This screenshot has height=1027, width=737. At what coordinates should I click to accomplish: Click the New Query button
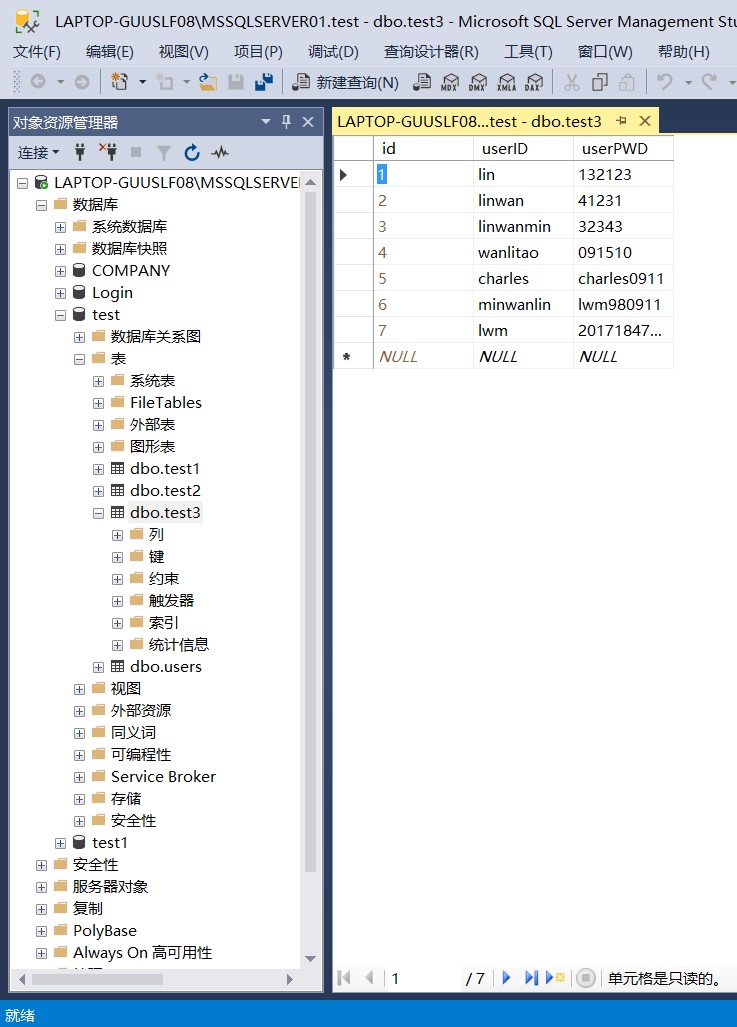pyautogui.click(x=345, y=82)
